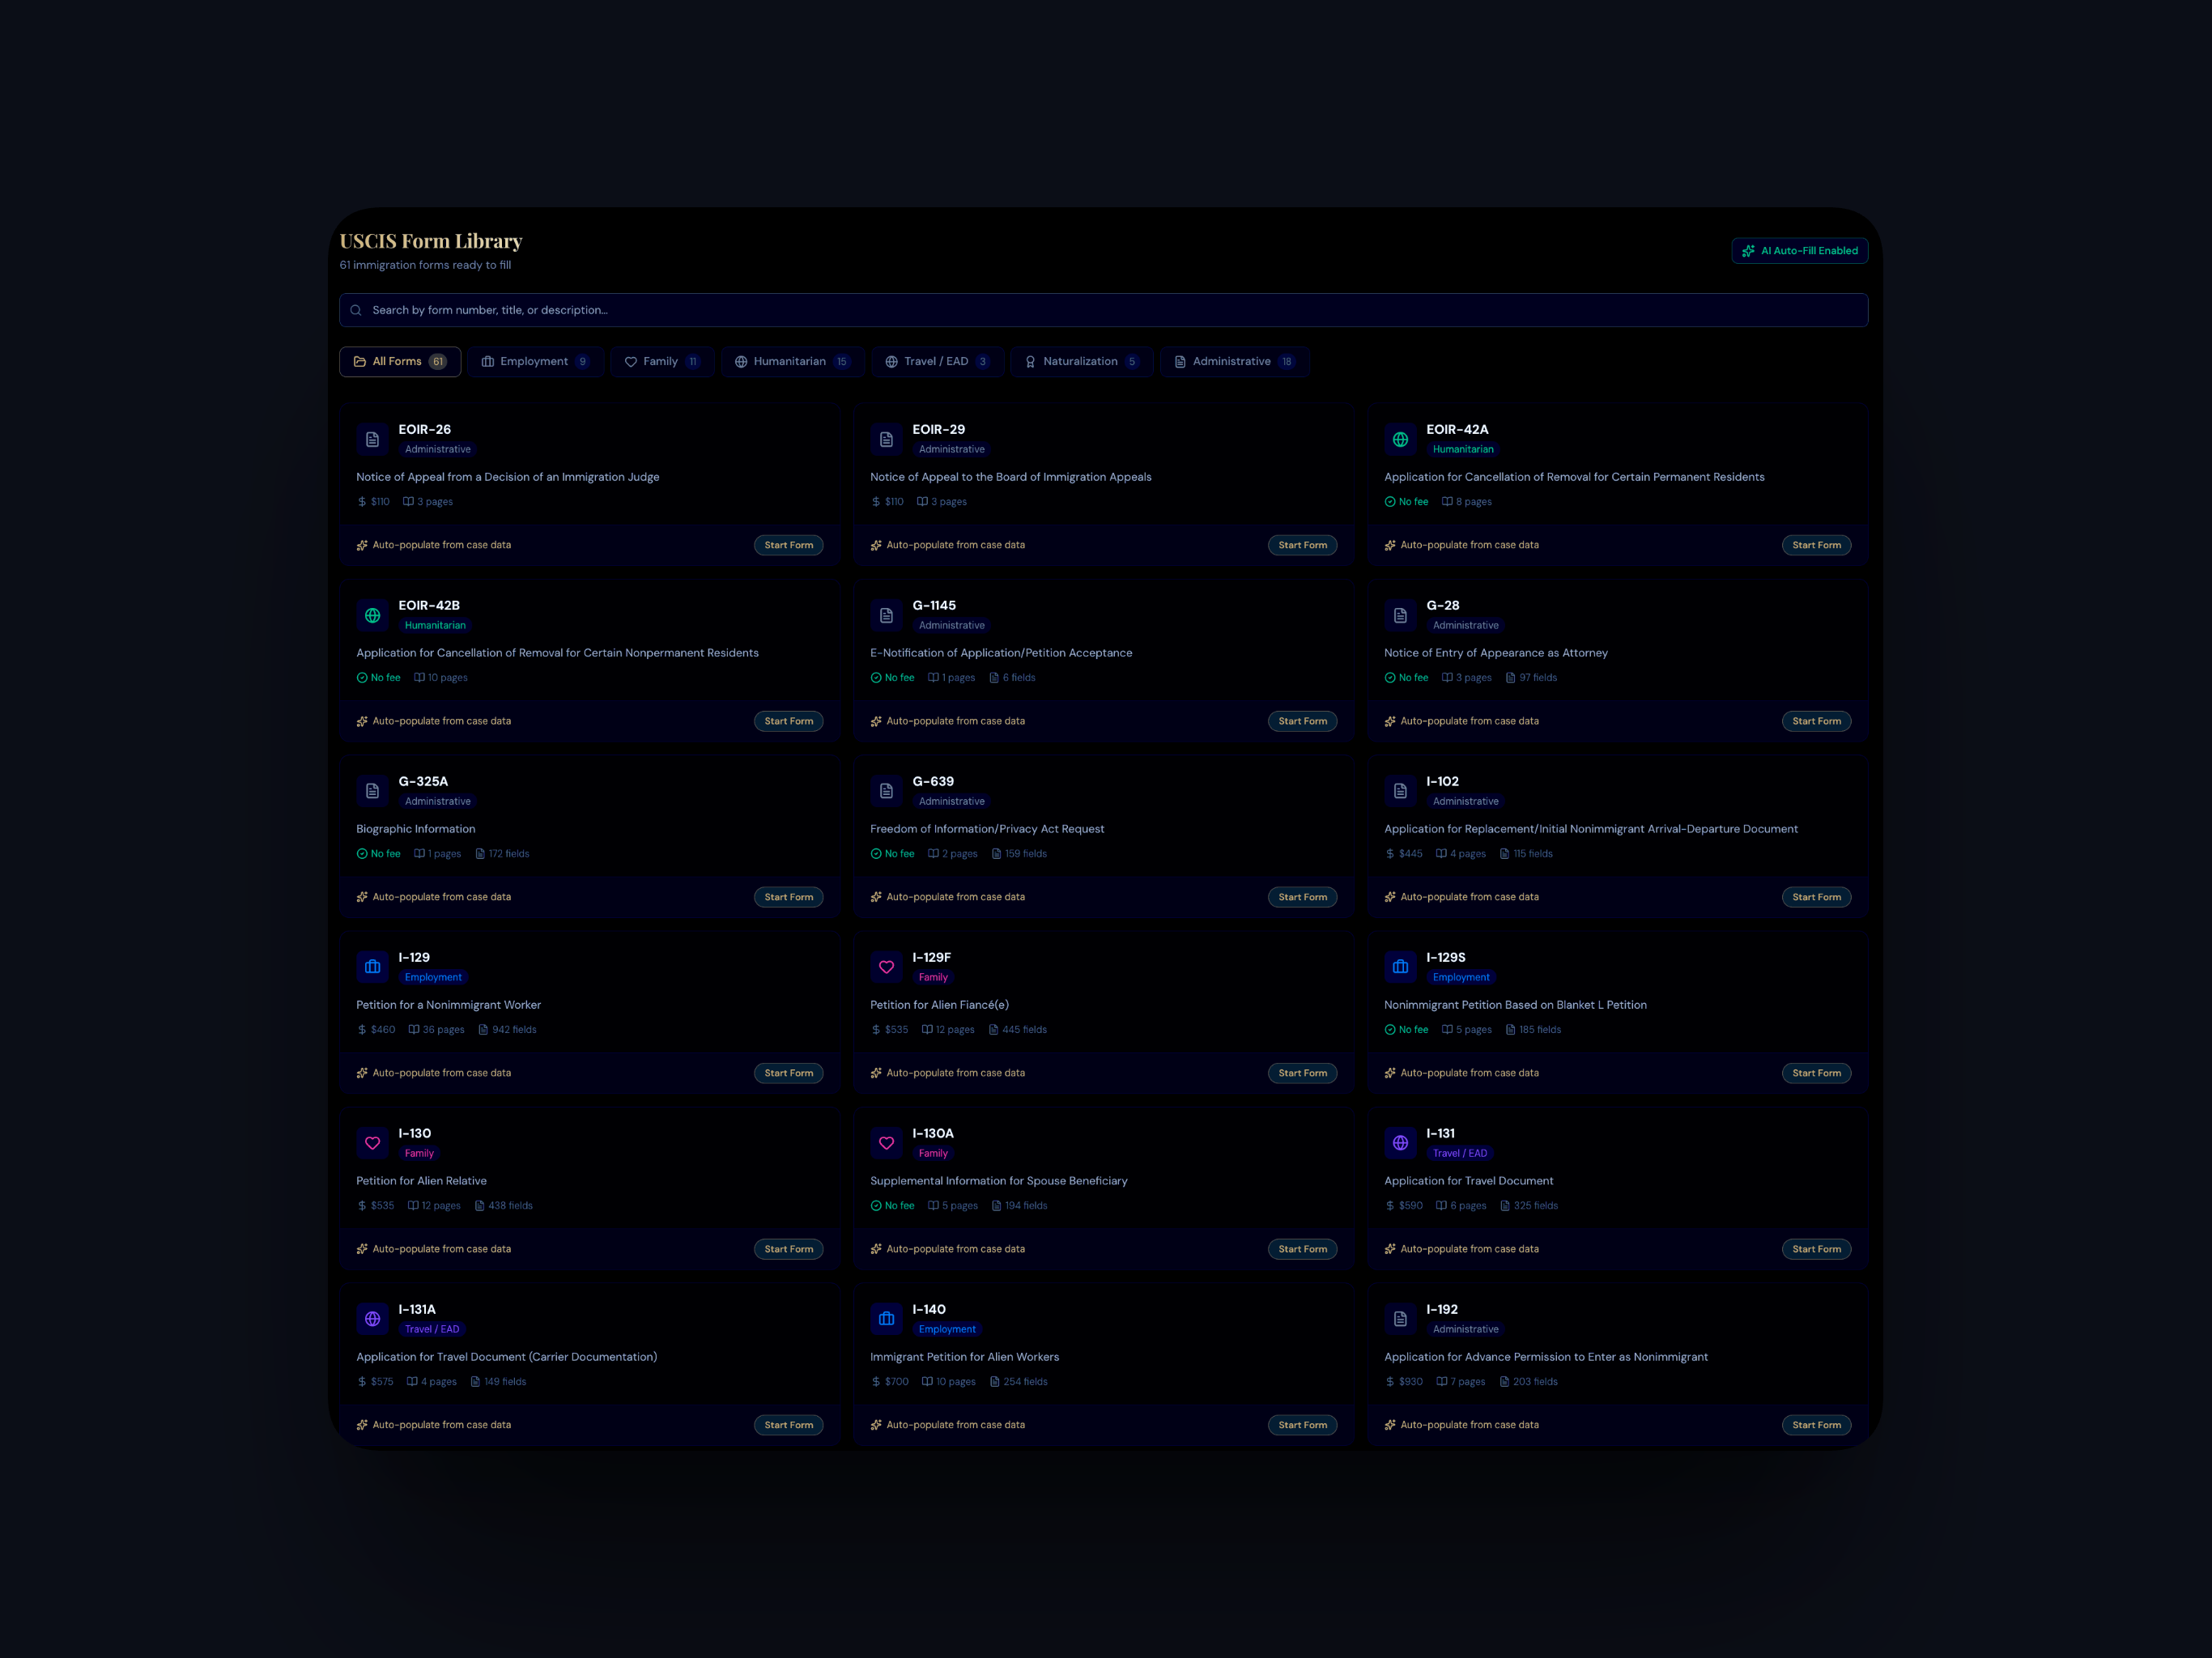The width and height of the screenshot is (2212, 1658).
Task: Click the G-1145 document icon
Action: tap(886, 615)
